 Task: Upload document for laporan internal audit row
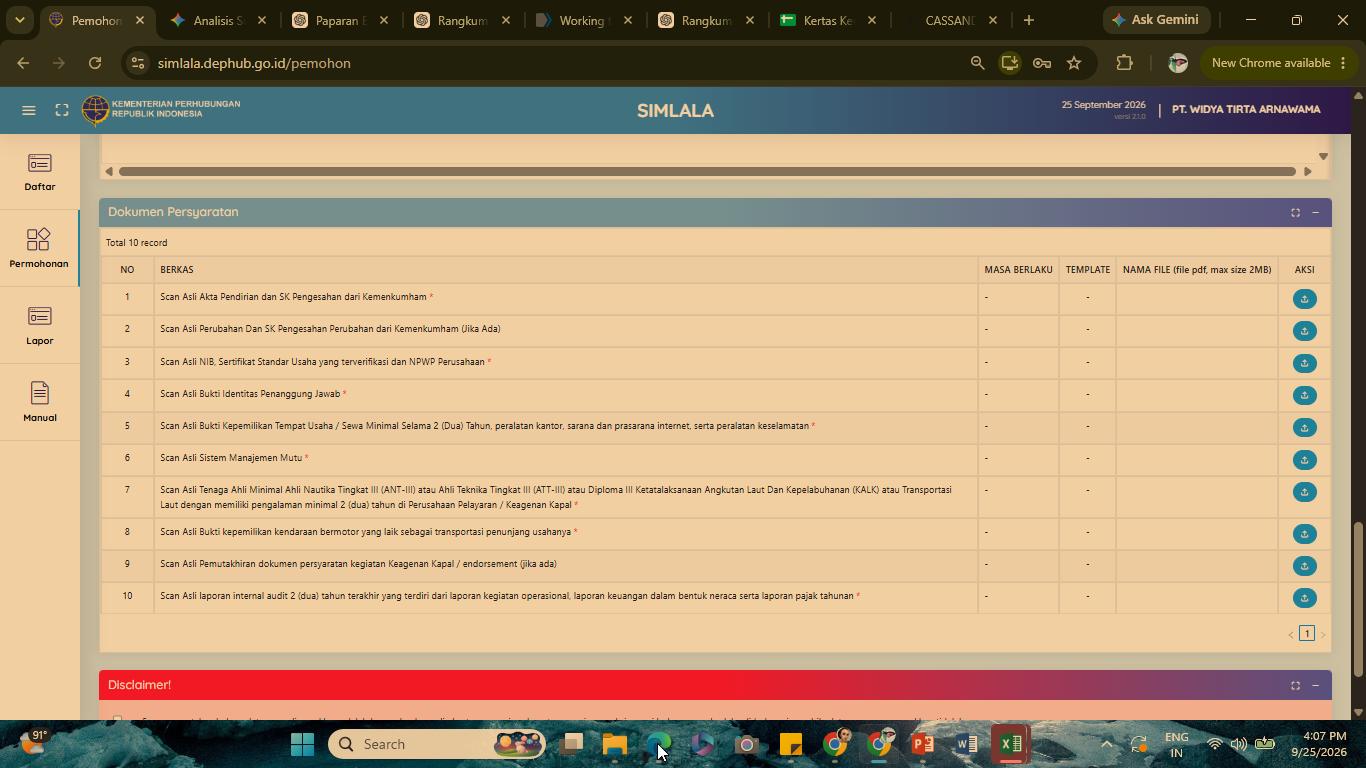tap(1304, 598)
